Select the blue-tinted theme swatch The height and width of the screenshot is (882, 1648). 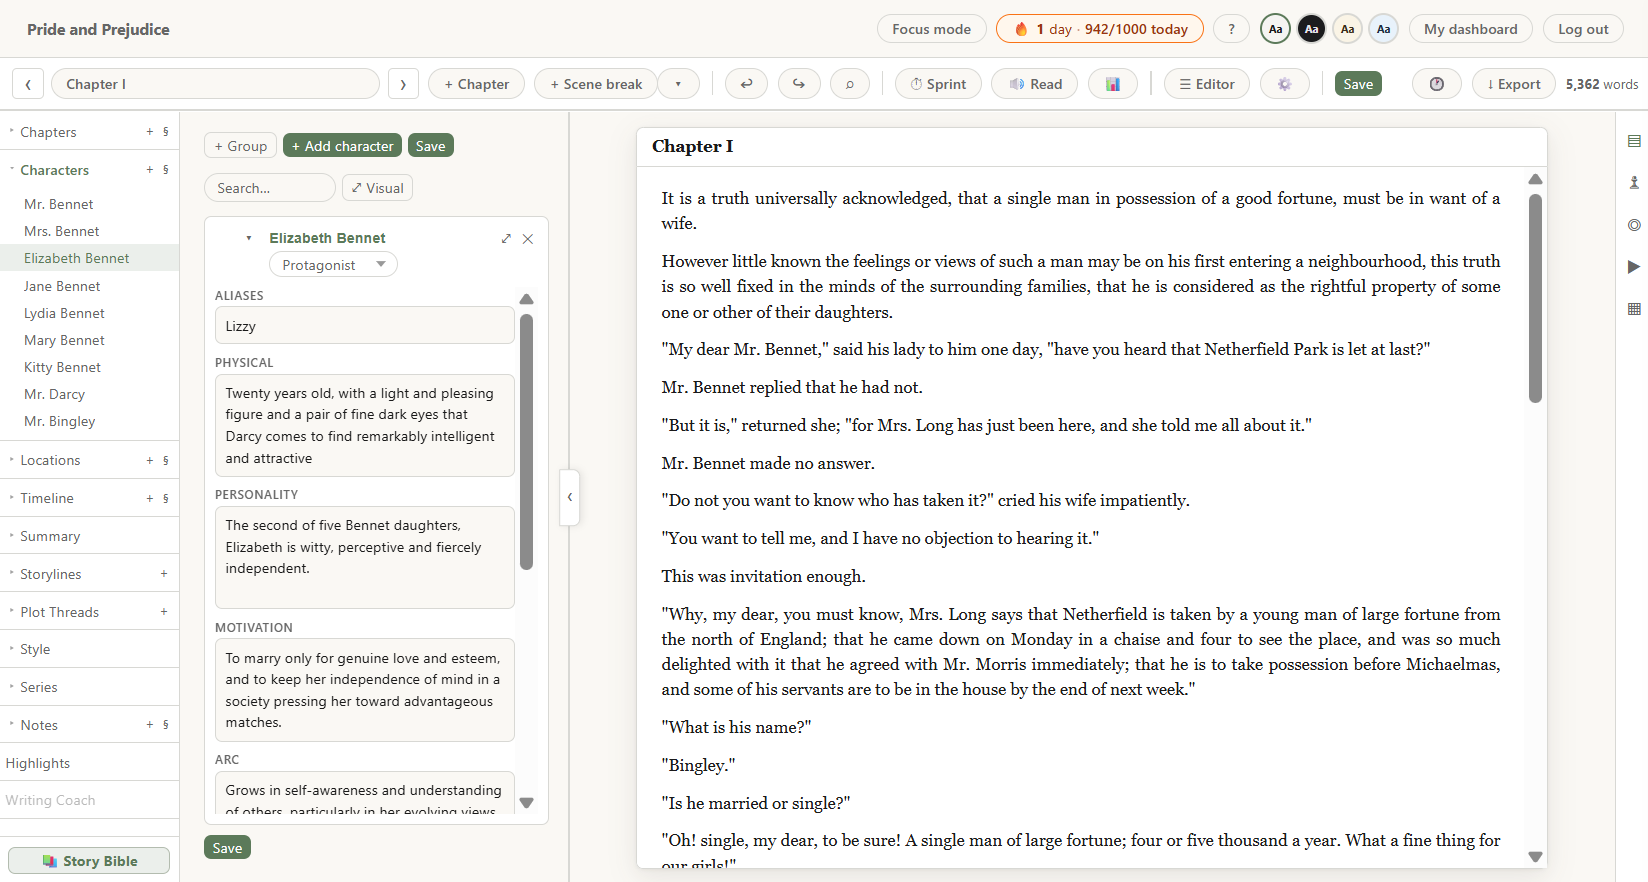tap(1383, 29)
